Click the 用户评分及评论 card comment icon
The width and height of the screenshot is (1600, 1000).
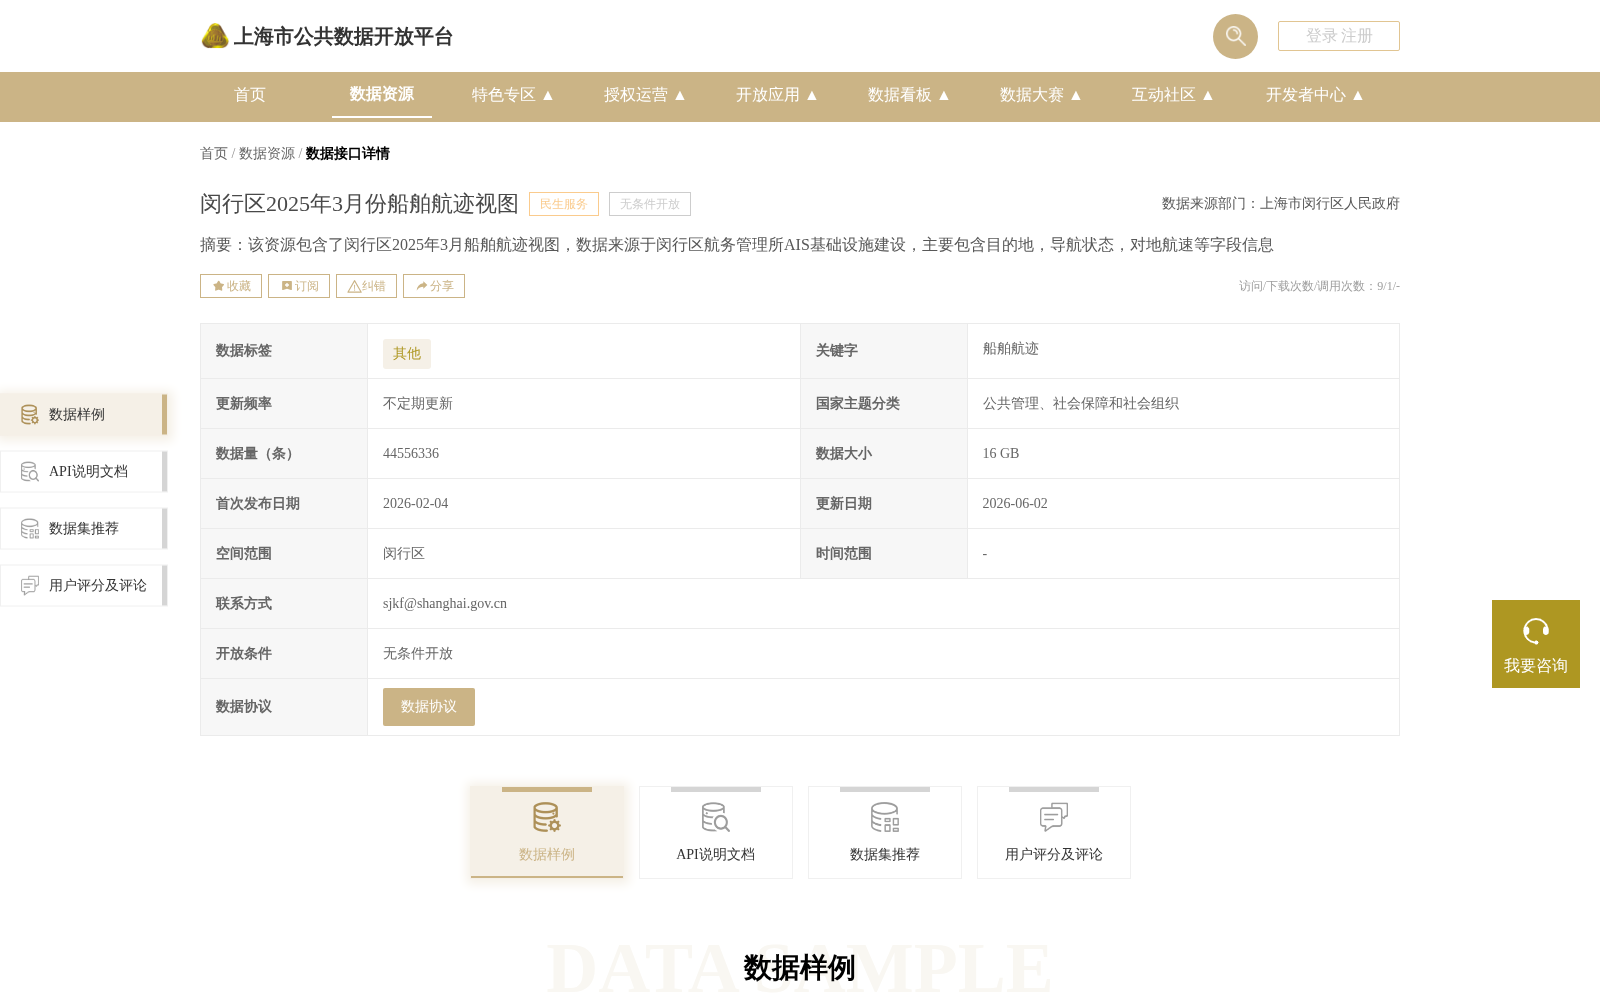click(1054, 818)
